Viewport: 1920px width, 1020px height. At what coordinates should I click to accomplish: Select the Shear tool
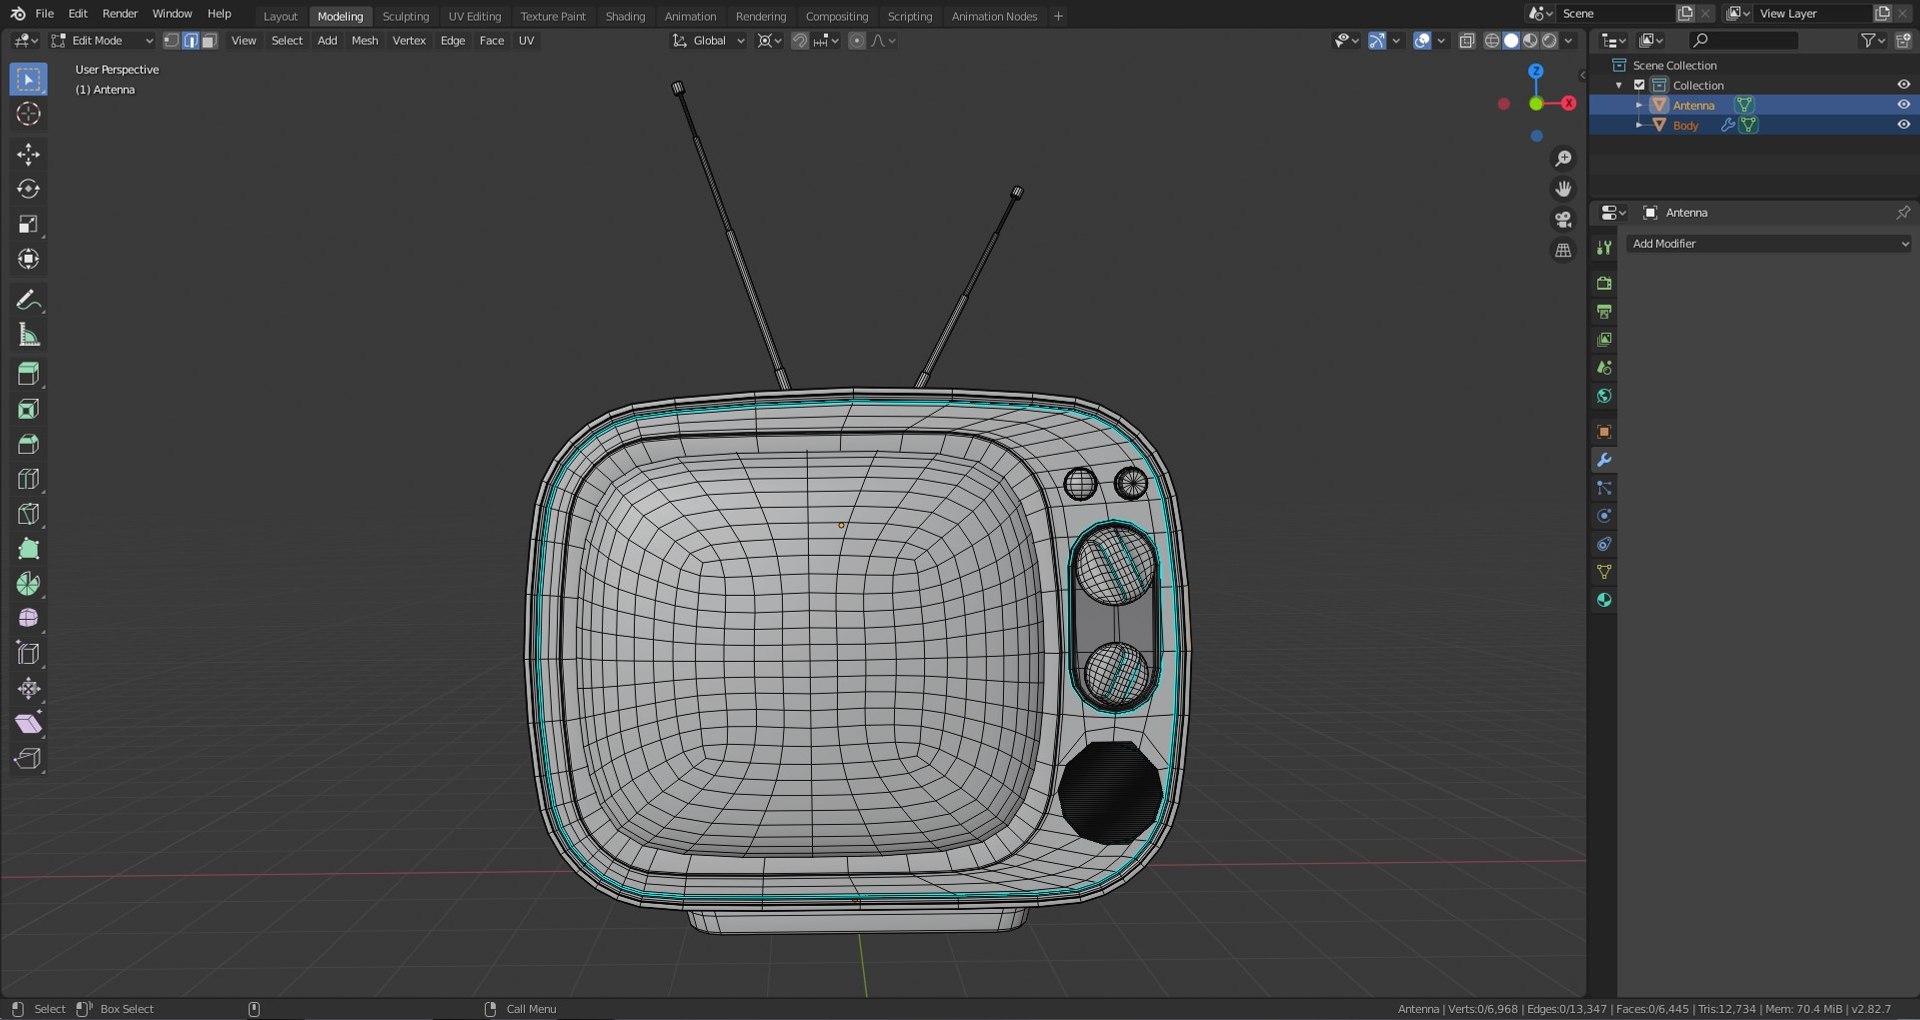pyautogui.click(x=28, y=723)
